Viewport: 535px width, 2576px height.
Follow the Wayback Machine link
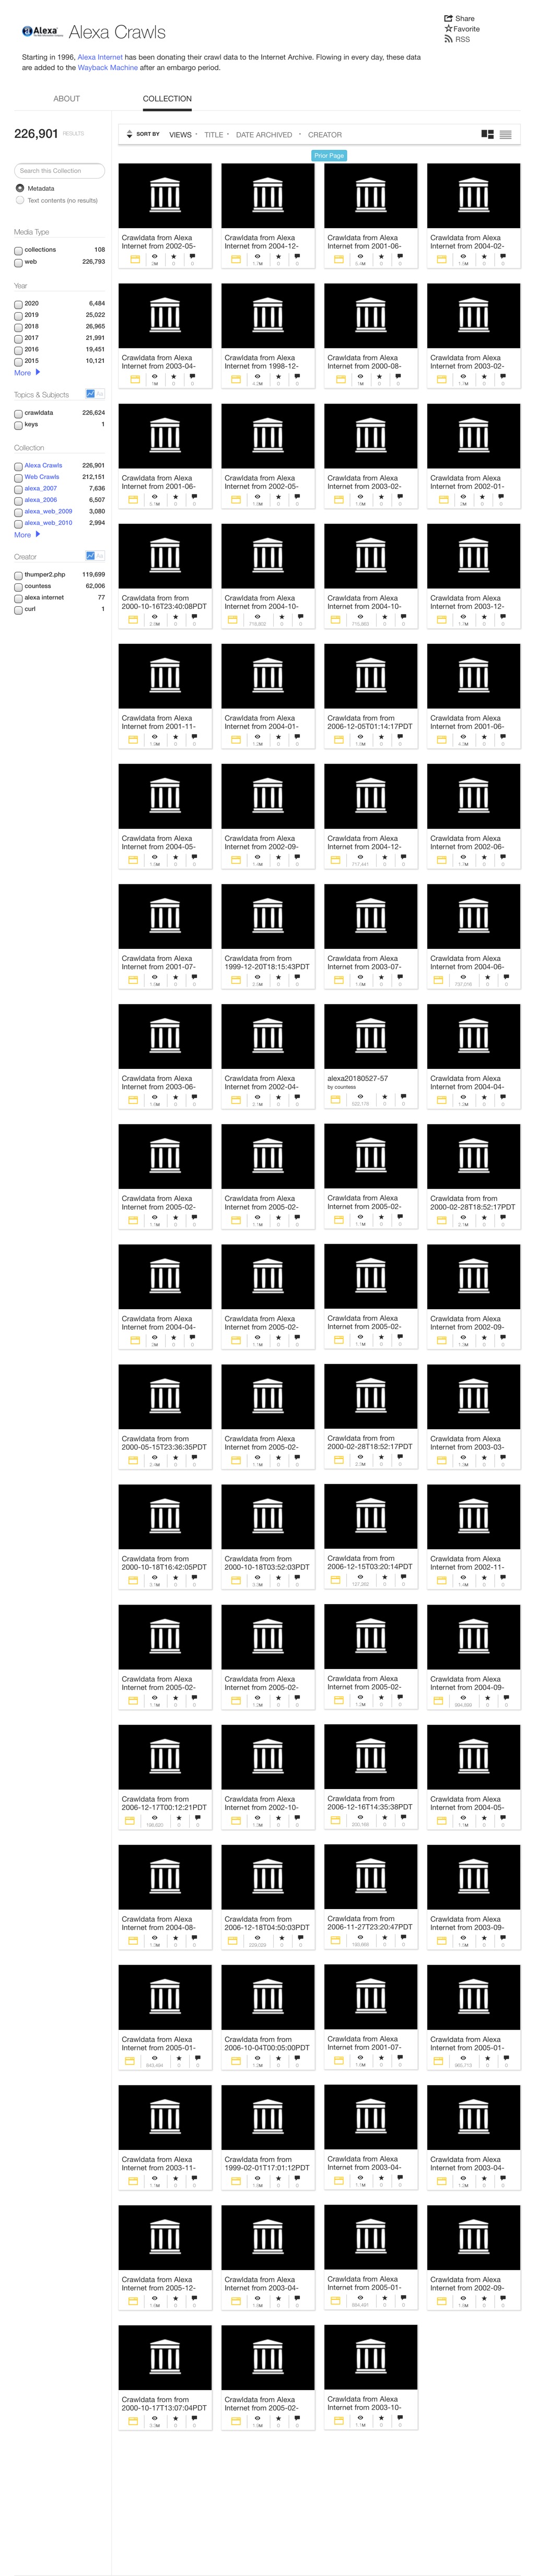tap(108, 68)
